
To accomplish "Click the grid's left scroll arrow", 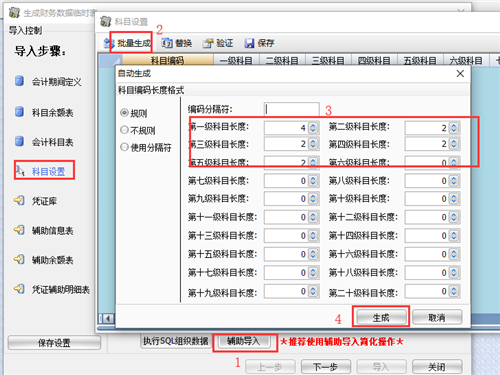I will (108, 318).
